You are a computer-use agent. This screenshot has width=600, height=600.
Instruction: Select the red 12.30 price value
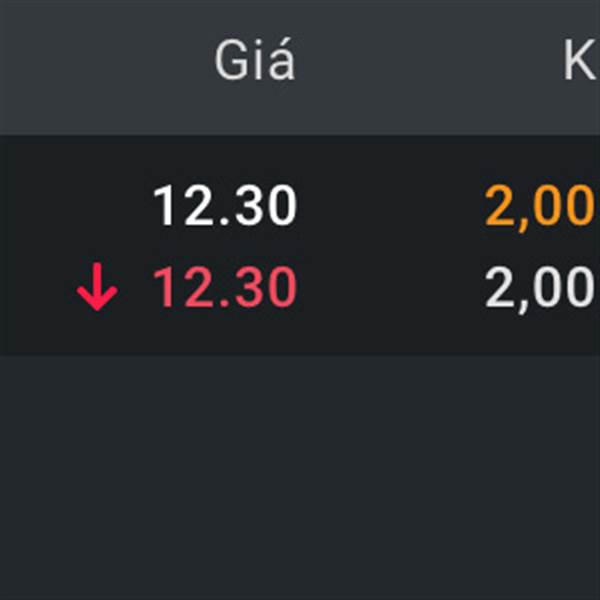pos(225,287)
